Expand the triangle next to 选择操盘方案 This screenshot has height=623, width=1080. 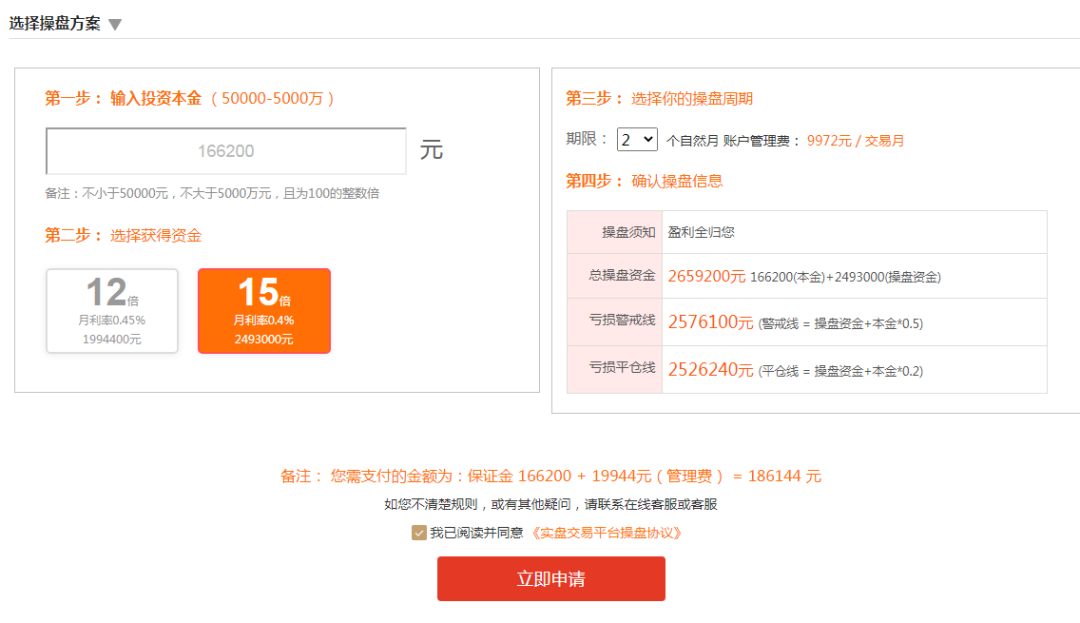[x=115, y=21]
